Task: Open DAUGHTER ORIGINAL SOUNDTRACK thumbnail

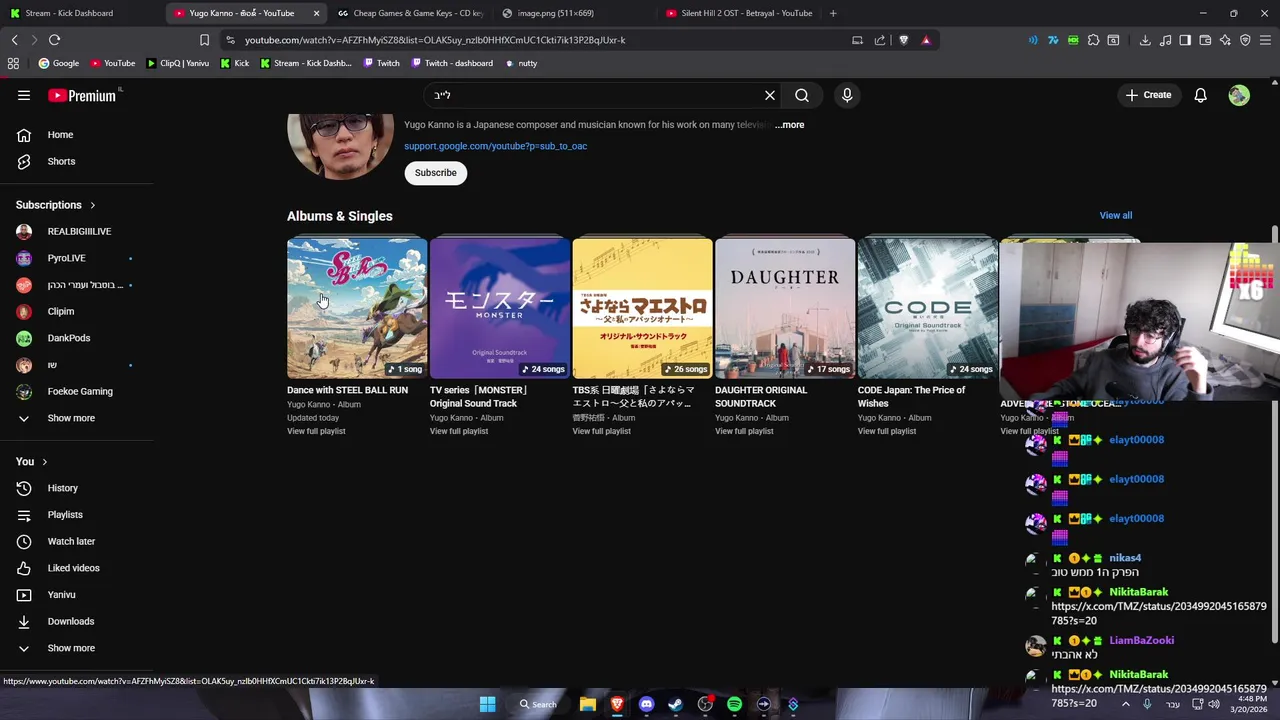Action: 785,308
